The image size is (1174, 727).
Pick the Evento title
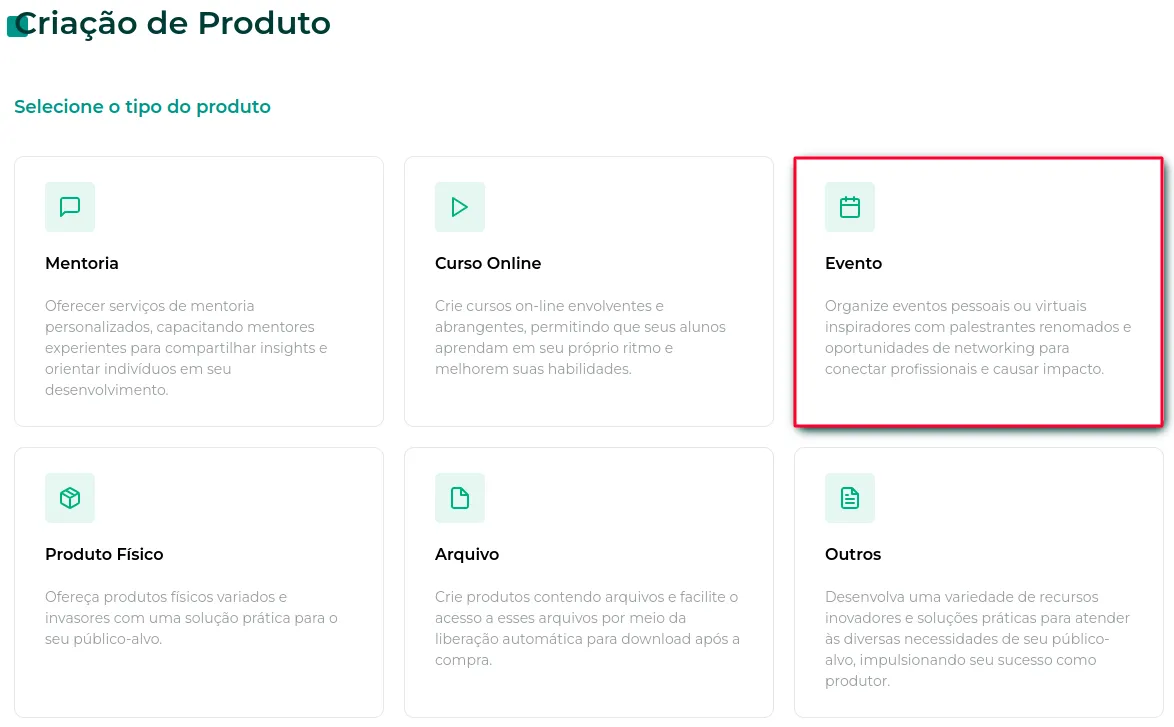[854, 264]
